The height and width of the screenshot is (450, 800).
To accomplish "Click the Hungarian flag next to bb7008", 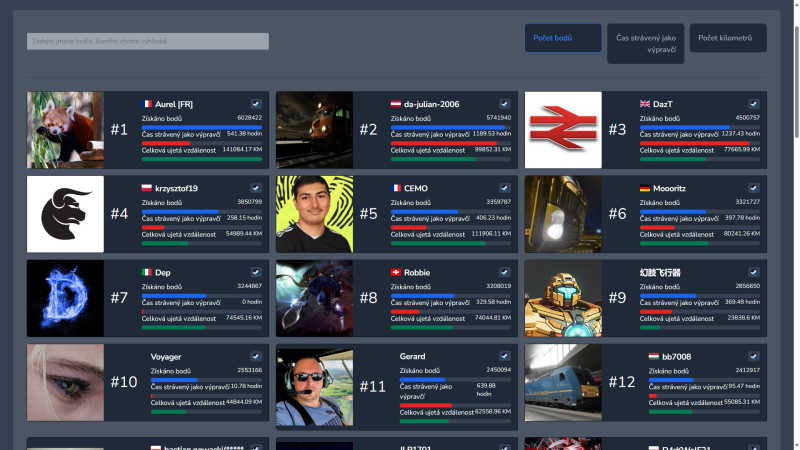I will [654, 357].
